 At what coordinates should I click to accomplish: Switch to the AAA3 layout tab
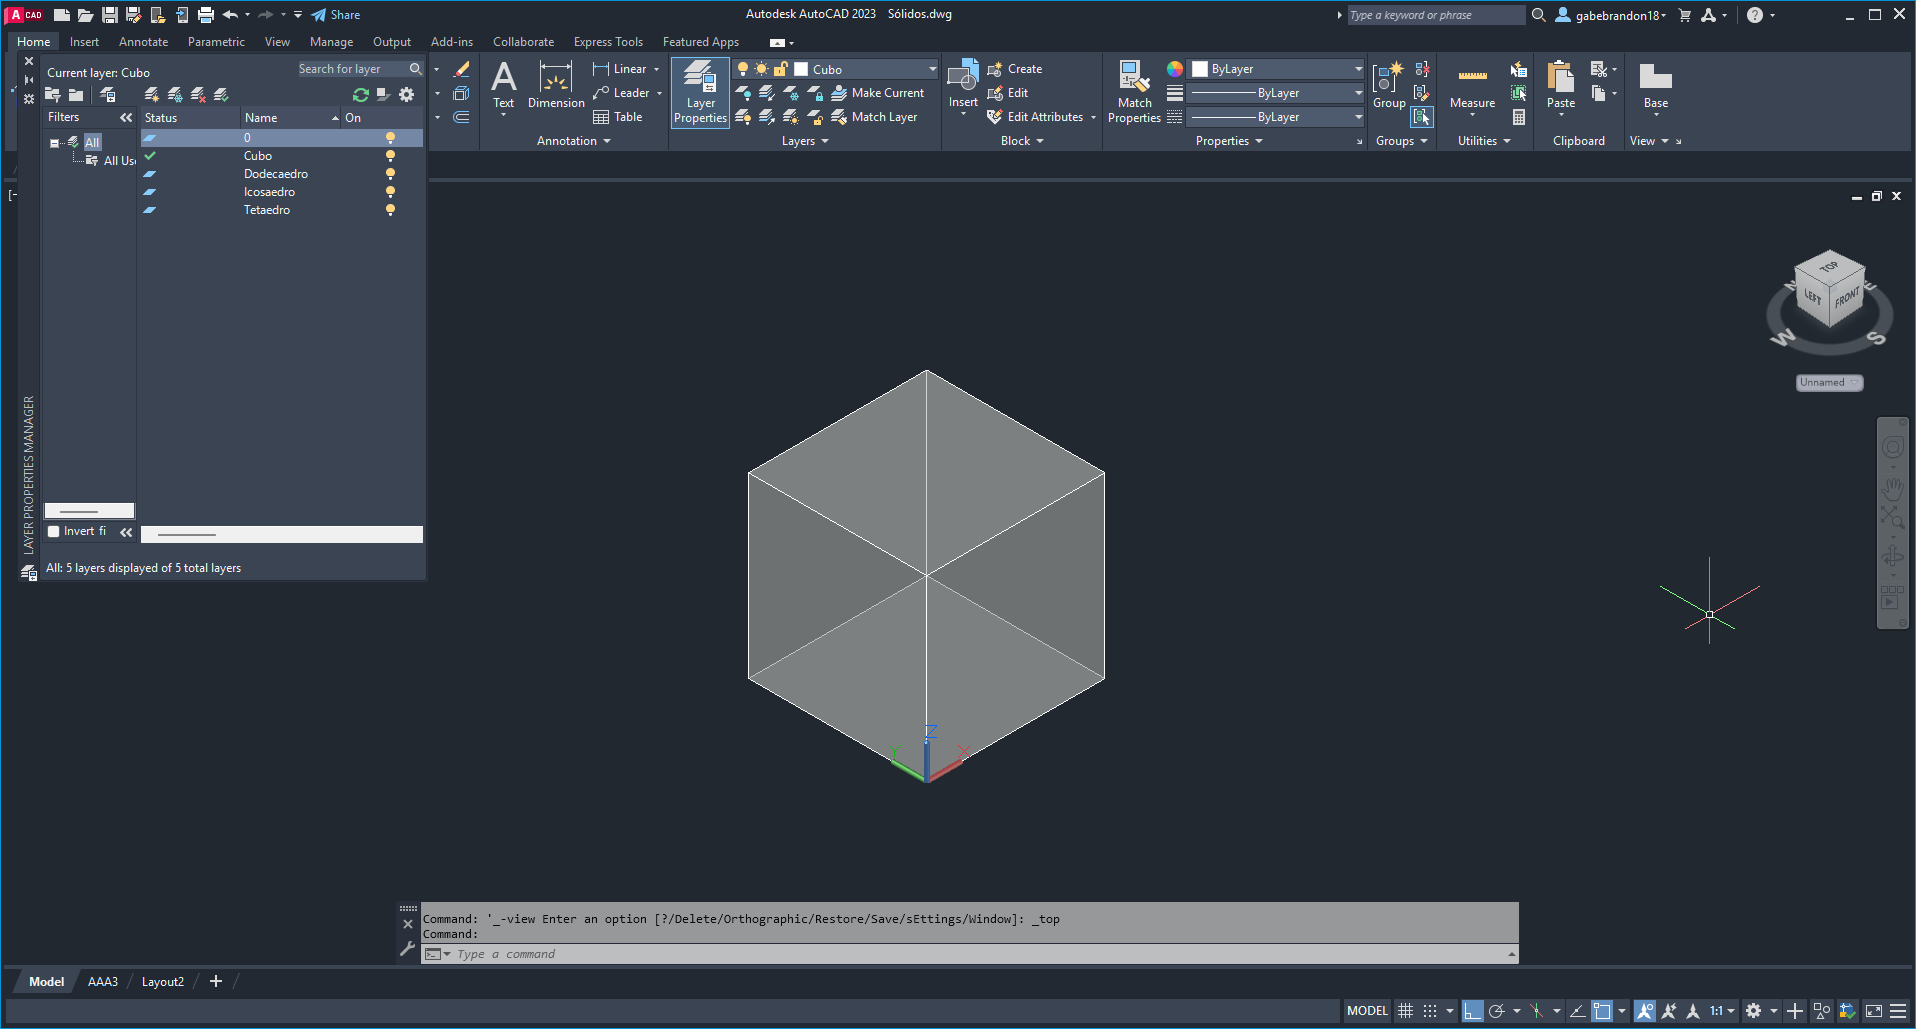coord(102,982)
